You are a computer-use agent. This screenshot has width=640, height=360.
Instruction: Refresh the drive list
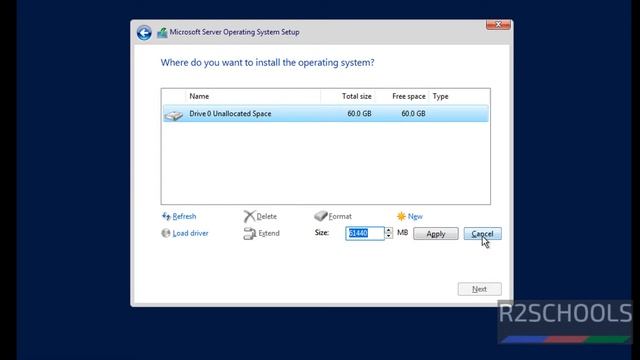pyautogui.click(x=184, y=216)
